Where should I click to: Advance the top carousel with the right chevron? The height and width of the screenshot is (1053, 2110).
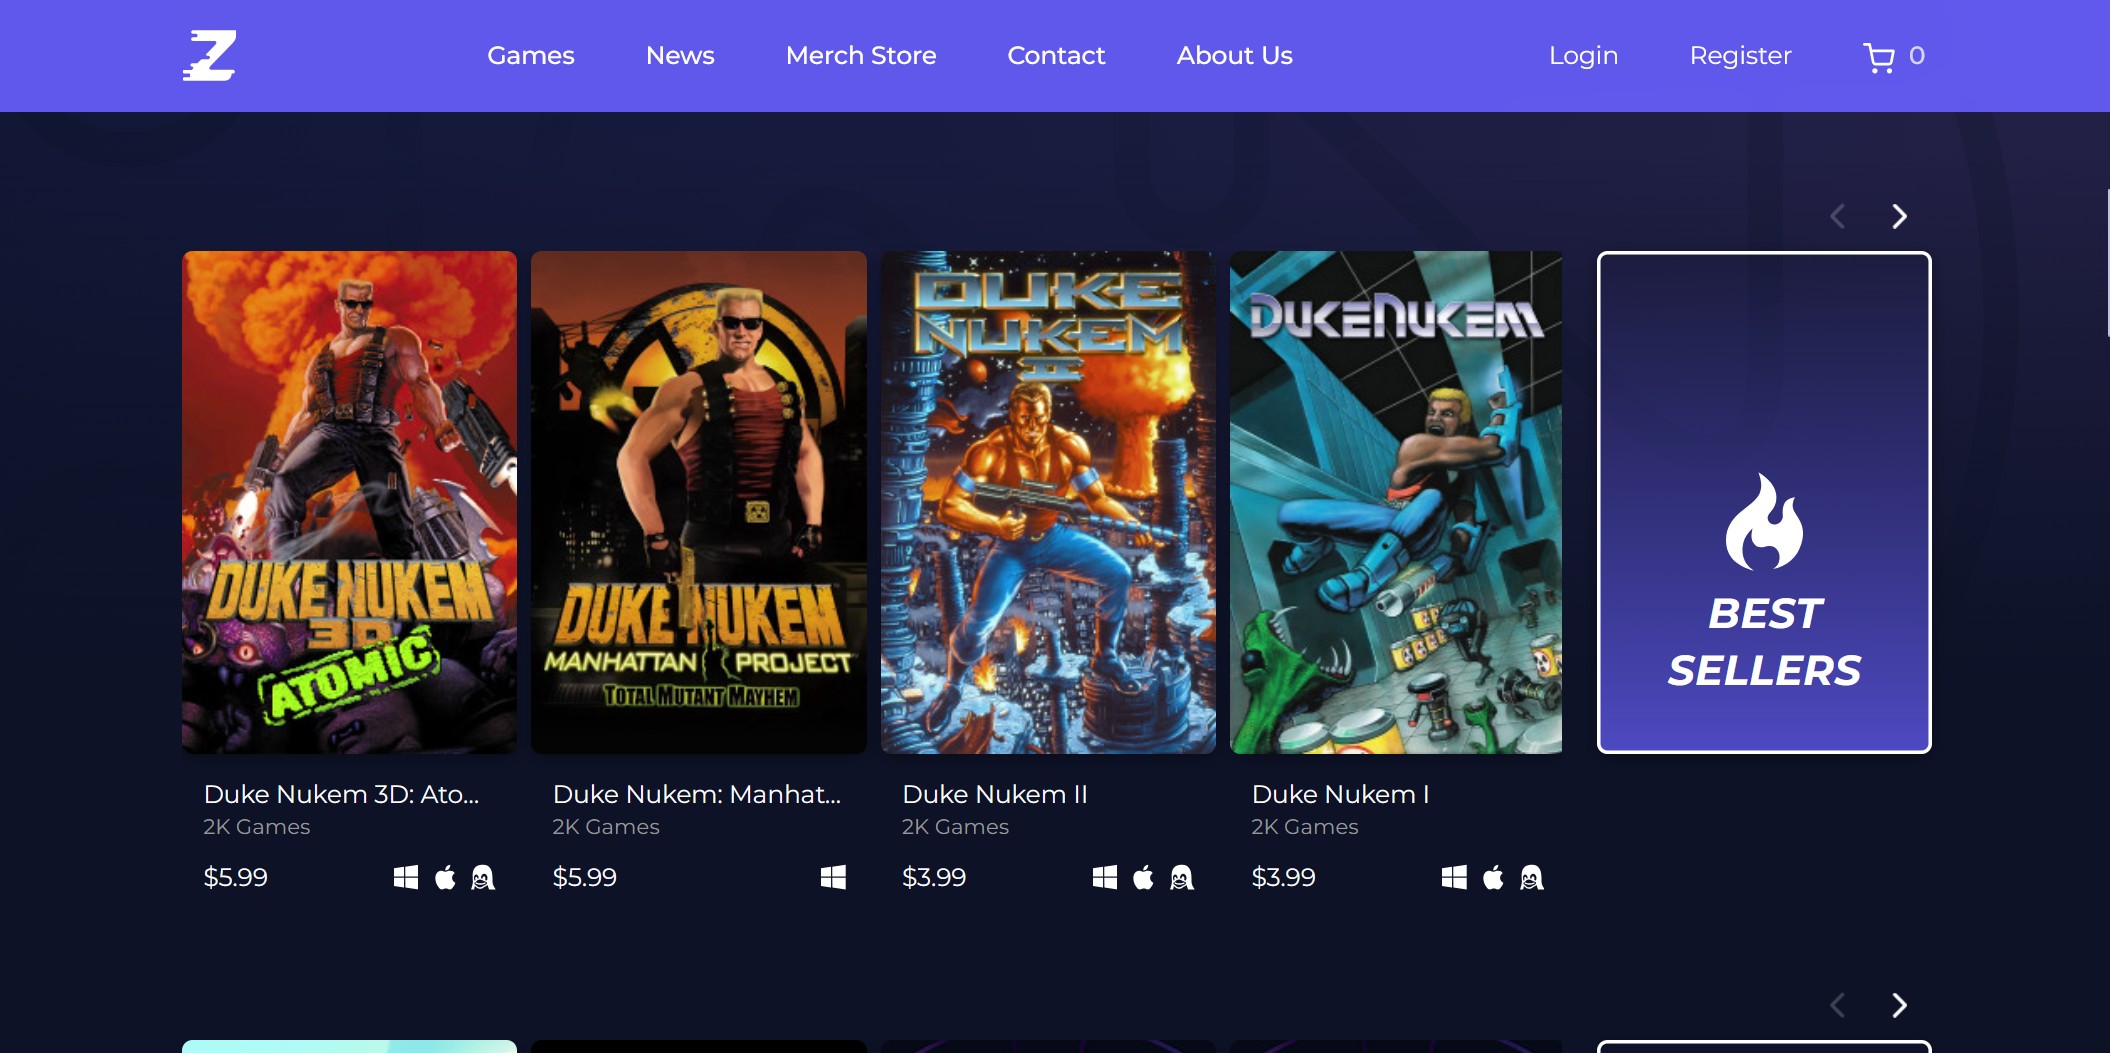1899,216
